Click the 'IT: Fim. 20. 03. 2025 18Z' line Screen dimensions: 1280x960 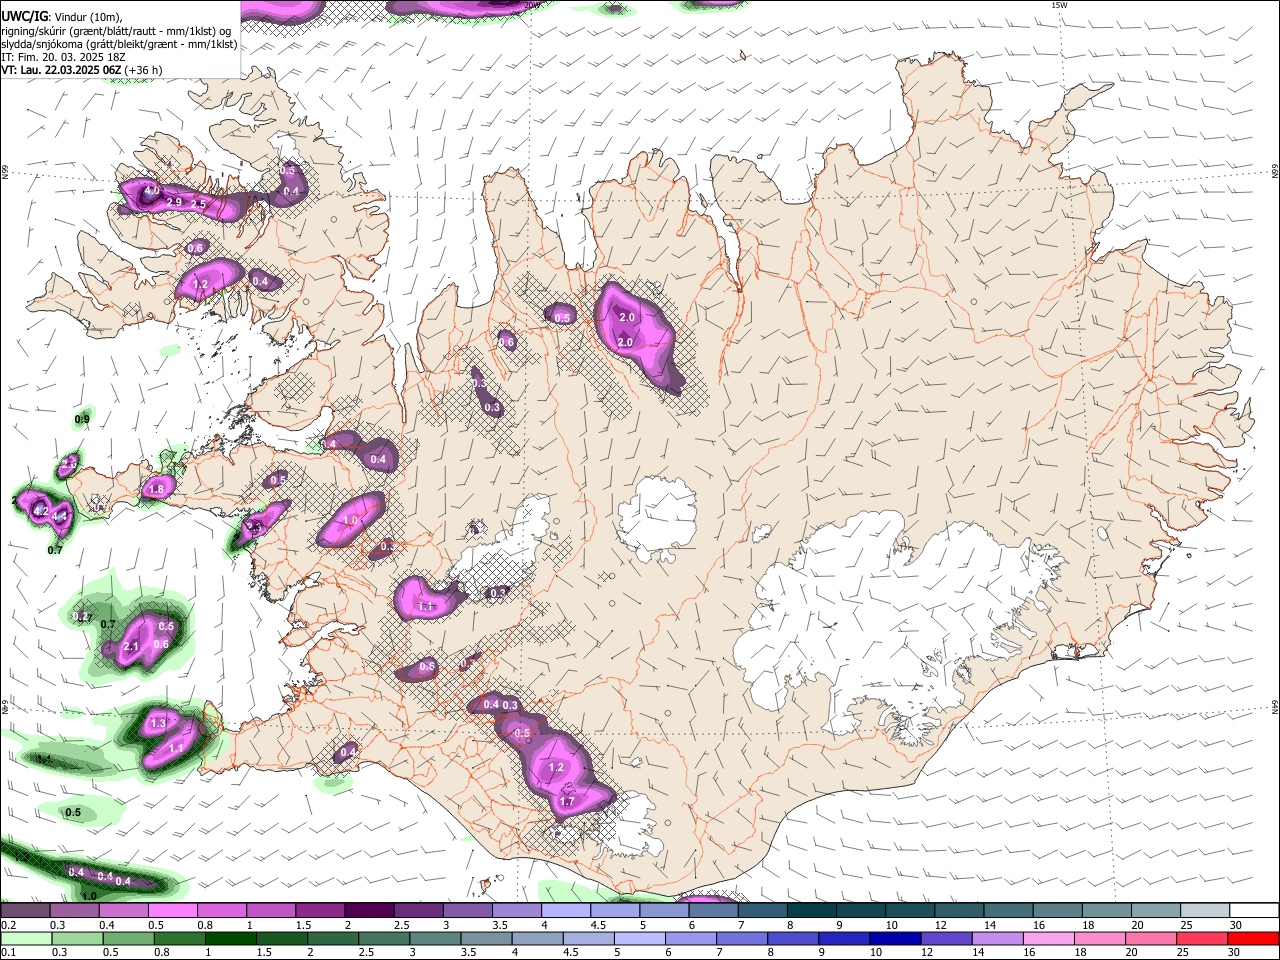tap(63, 57)
